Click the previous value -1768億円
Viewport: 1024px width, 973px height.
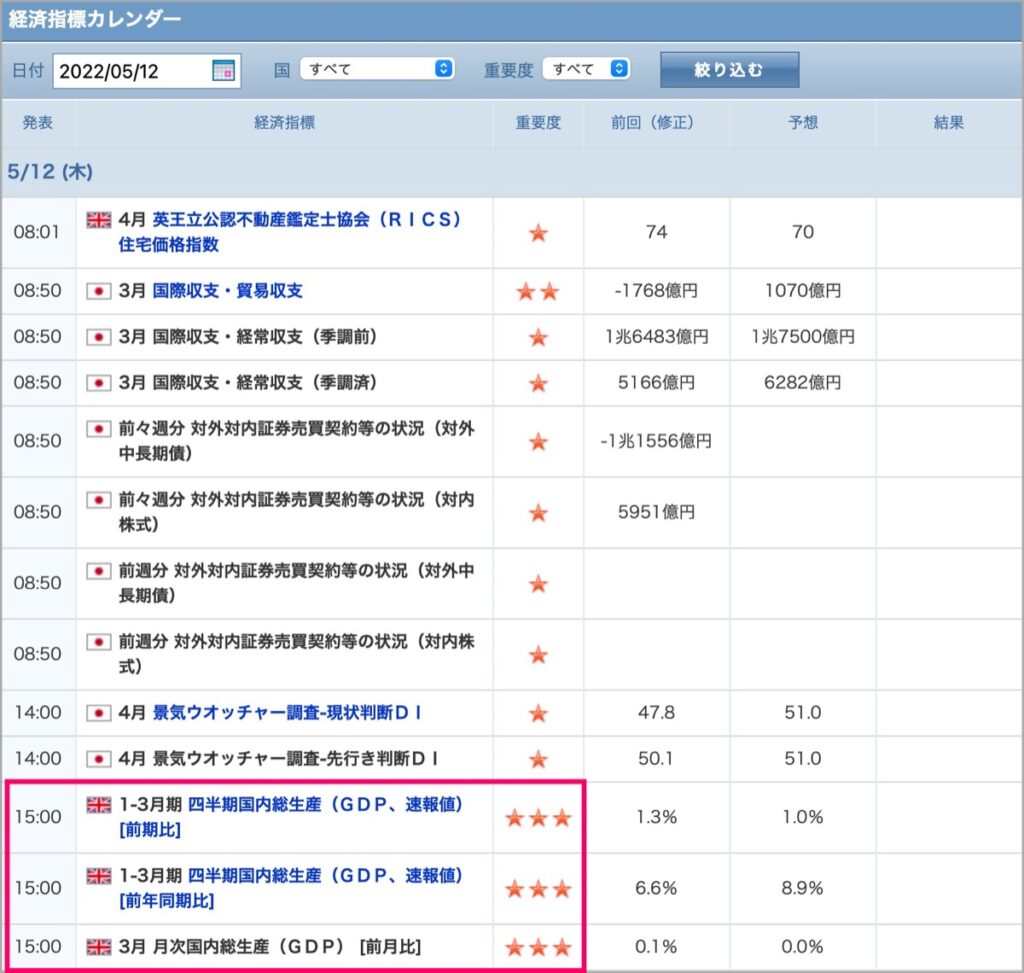(656, 291)
